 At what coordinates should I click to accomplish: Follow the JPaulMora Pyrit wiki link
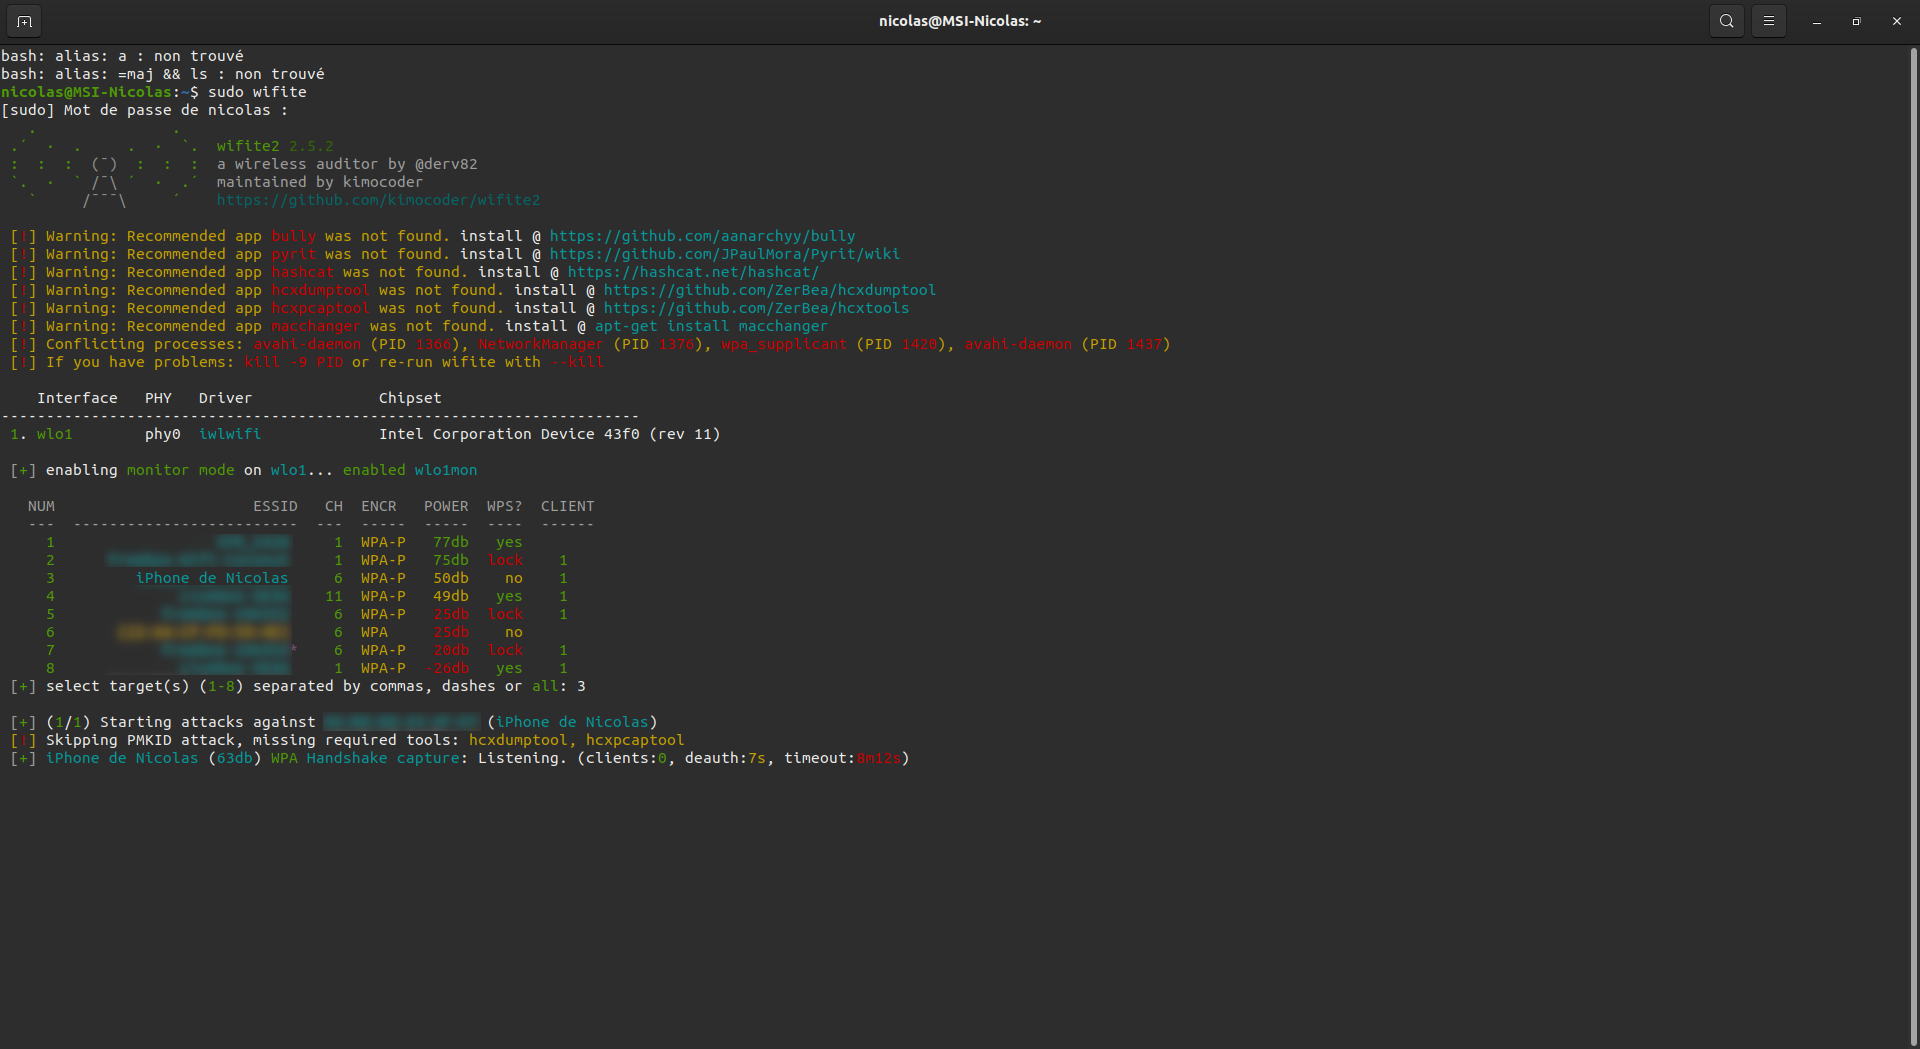(x=724, y=254)
